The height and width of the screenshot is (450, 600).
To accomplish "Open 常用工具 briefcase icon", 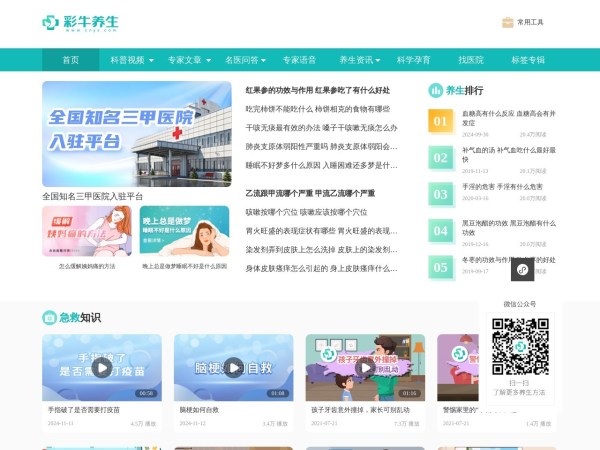I will (x=507, y=22).
